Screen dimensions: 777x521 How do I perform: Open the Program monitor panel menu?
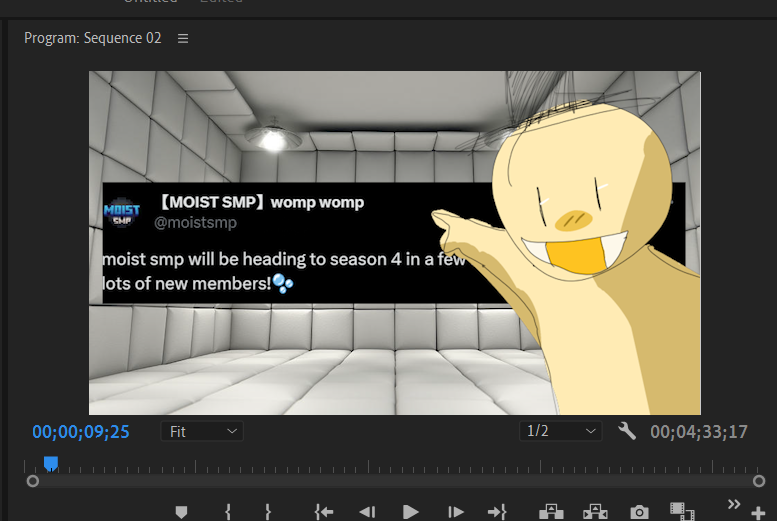[x=183, y=39]
